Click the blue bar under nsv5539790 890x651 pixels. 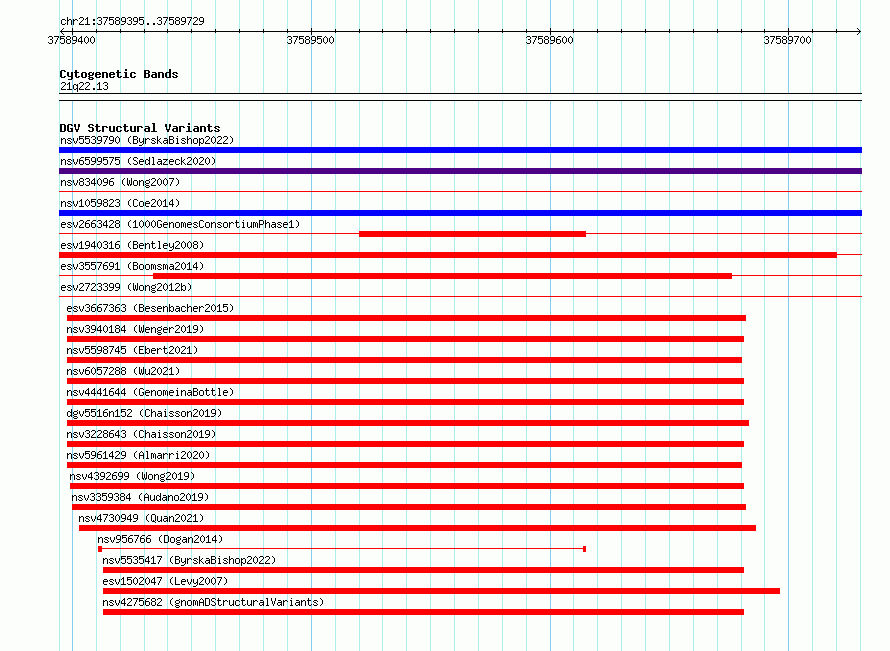(460, 150)
